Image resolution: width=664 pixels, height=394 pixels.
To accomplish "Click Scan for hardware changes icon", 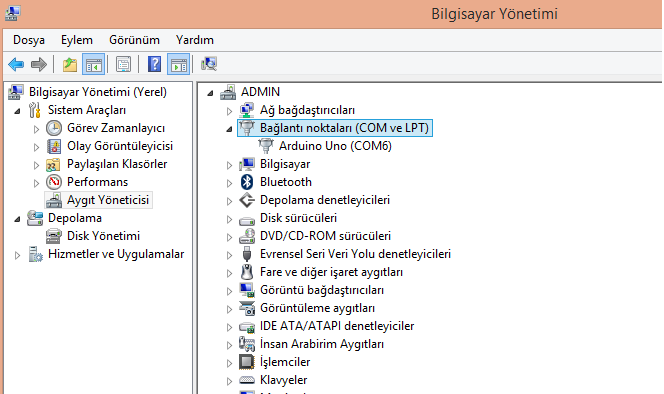I will [x=209, y=64].
